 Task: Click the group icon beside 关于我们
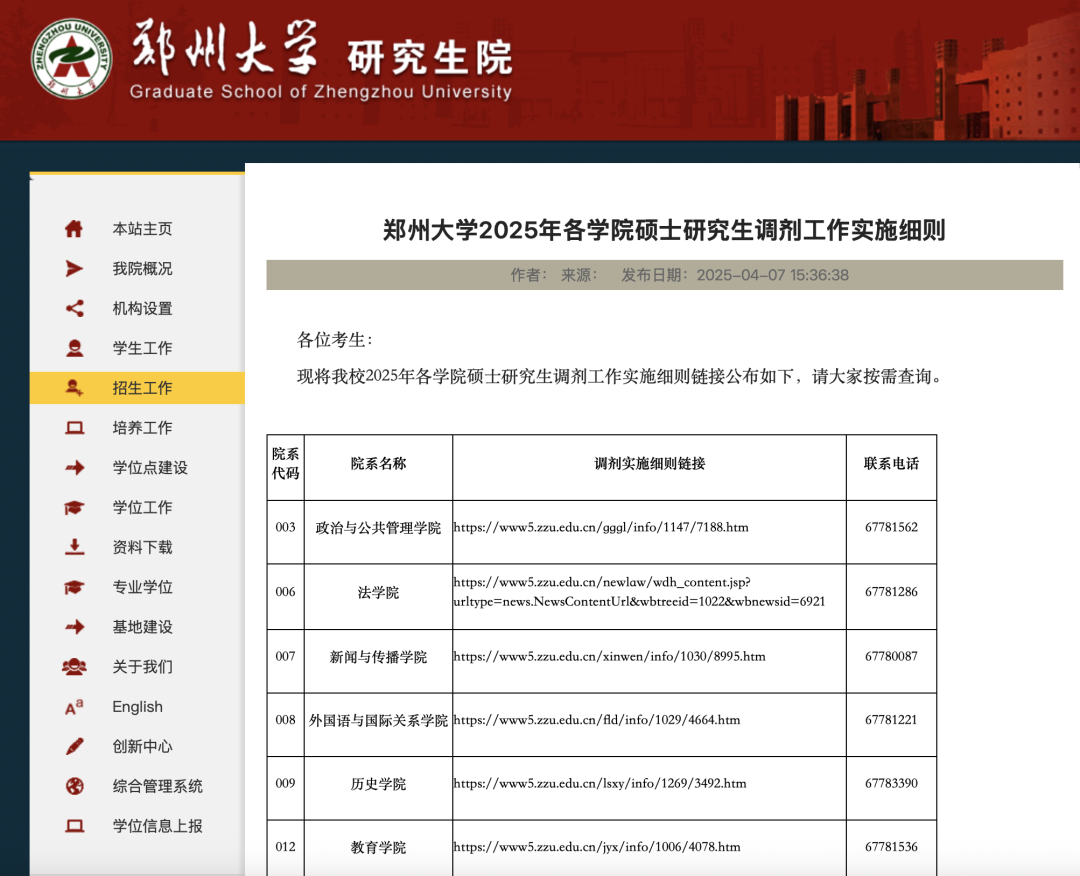click(74, 666)
